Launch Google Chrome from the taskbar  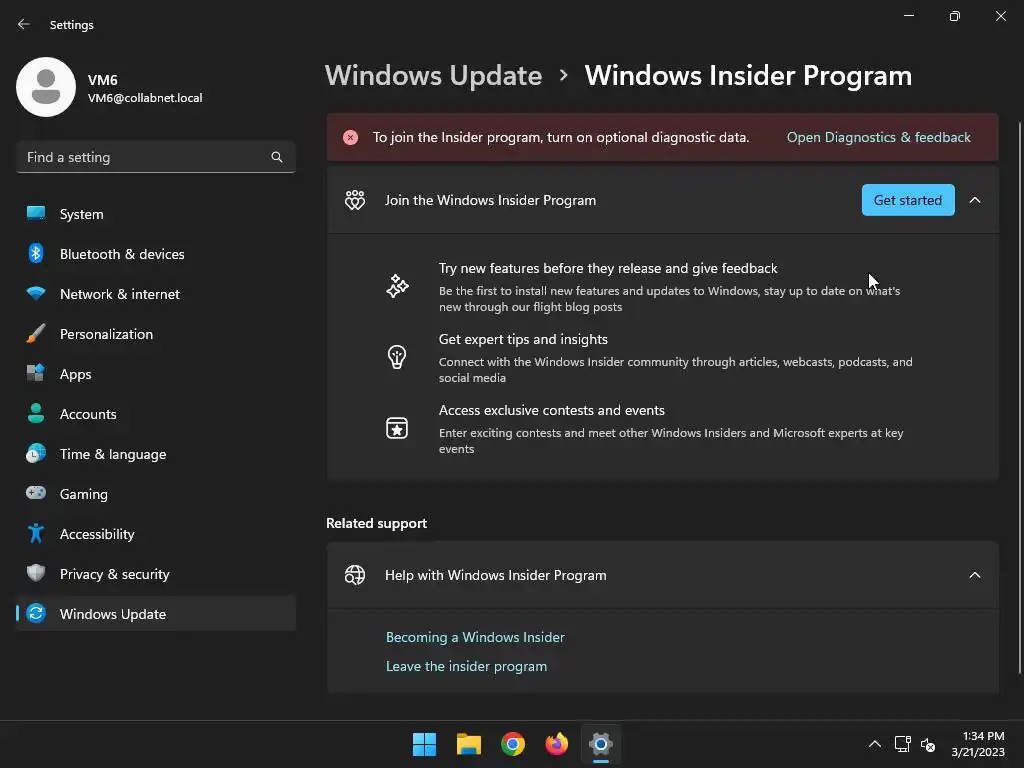point(513,744)
